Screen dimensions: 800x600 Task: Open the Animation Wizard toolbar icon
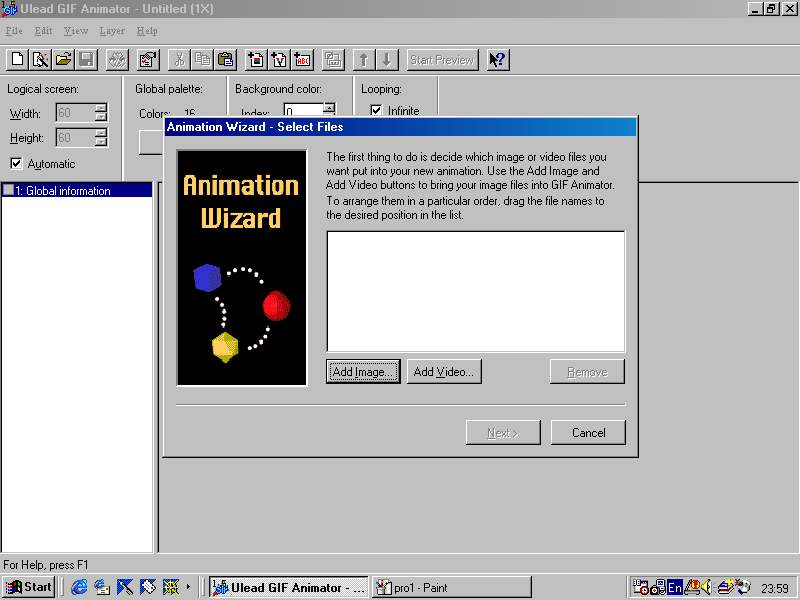pyautogui.click(x=40, y=59)
